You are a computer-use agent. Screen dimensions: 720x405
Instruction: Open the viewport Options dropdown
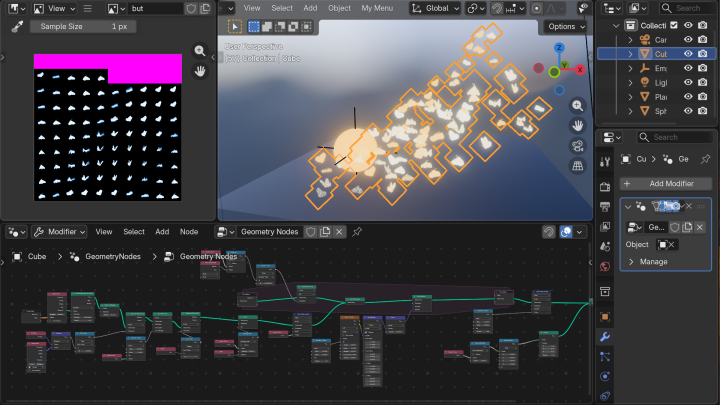point(566,26)
